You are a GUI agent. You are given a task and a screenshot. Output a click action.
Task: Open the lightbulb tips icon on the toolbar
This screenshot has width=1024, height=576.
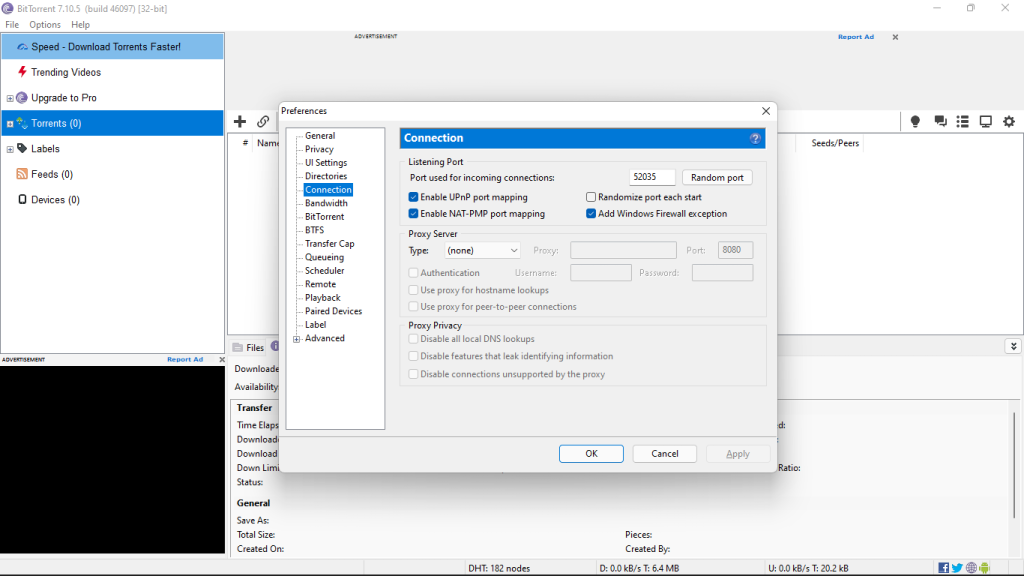tap(915, 121)
